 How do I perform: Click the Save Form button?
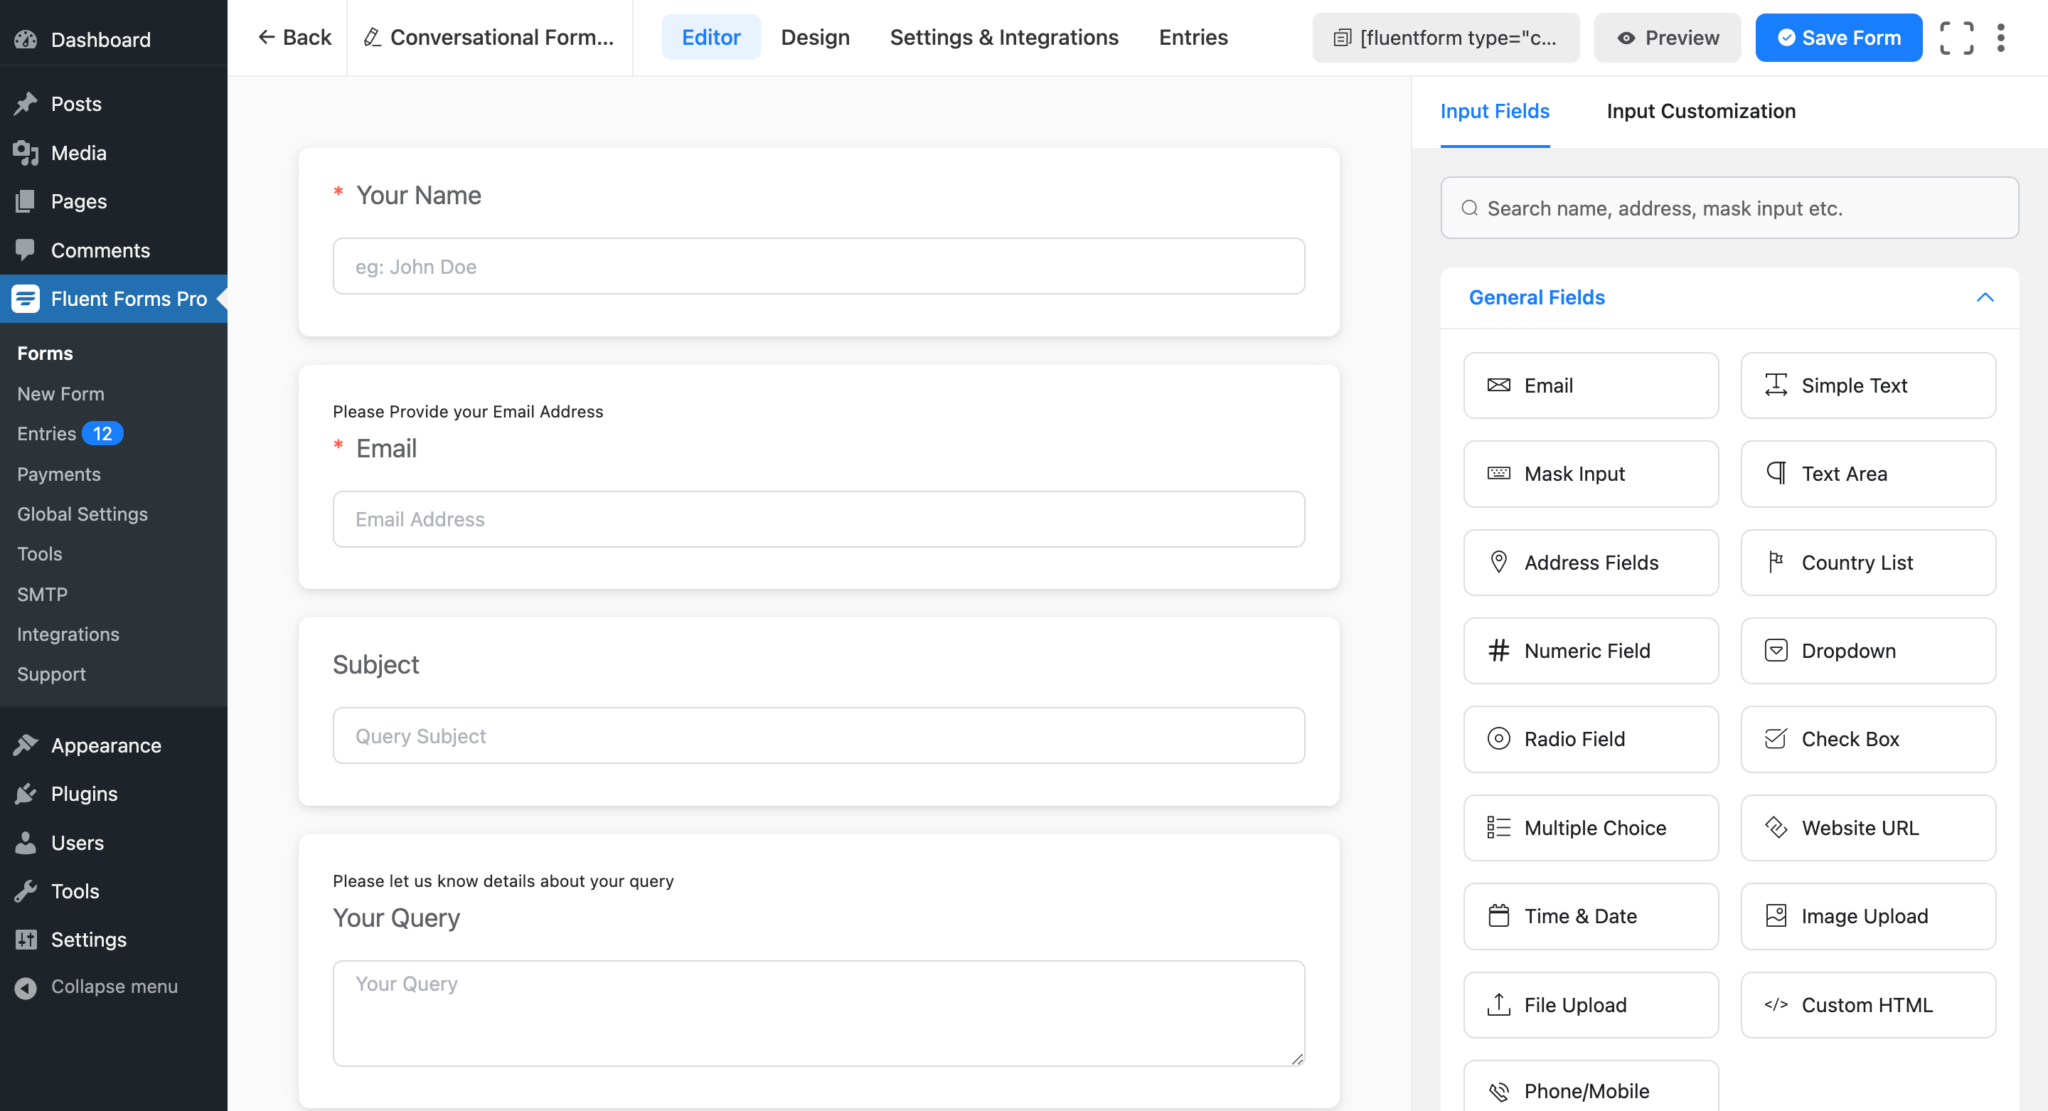(1838, 37)
